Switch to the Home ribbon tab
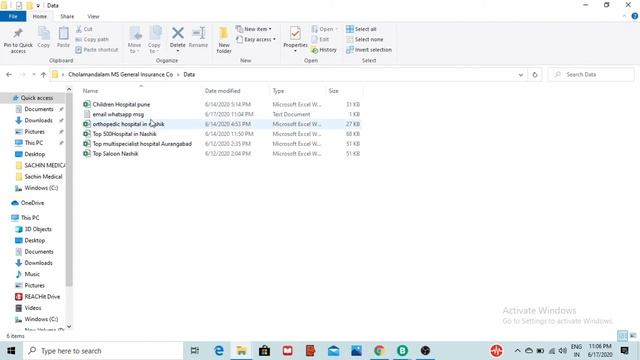Screen dimensions: 640x360 [40, 16]
